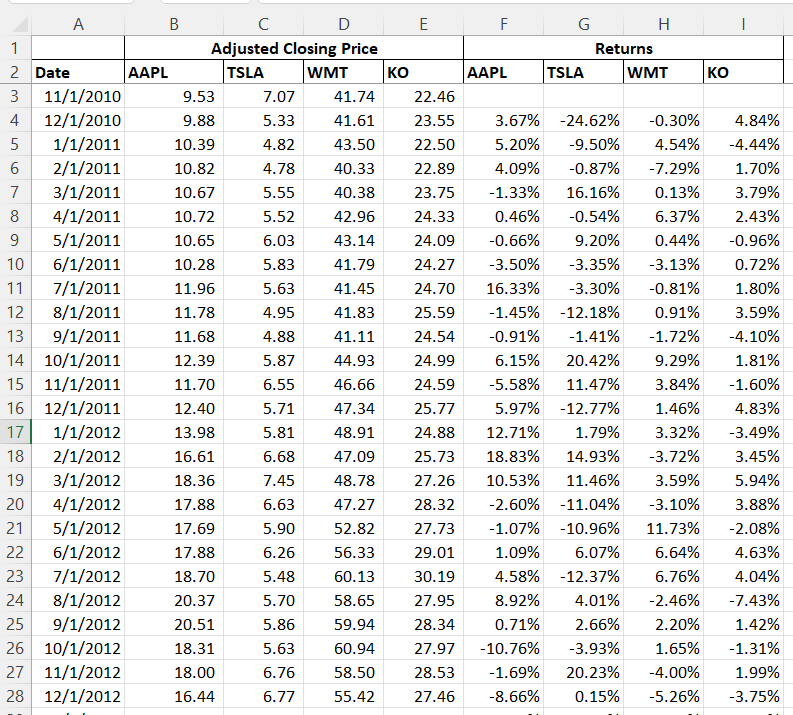Select AAPL price 9.53

click(x=173, y=96)
